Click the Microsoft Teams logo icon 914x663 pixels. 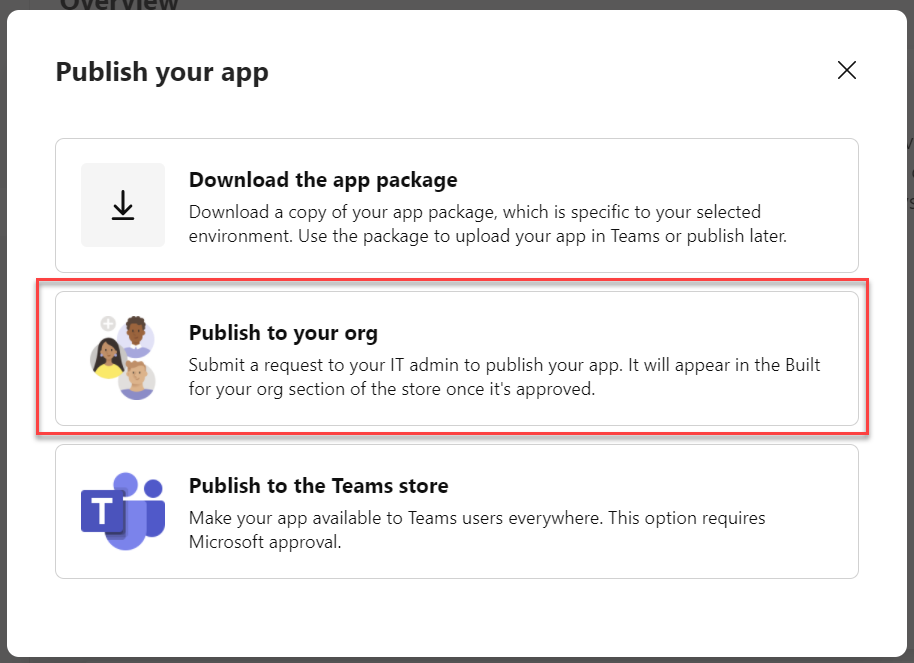coord(123,511)
